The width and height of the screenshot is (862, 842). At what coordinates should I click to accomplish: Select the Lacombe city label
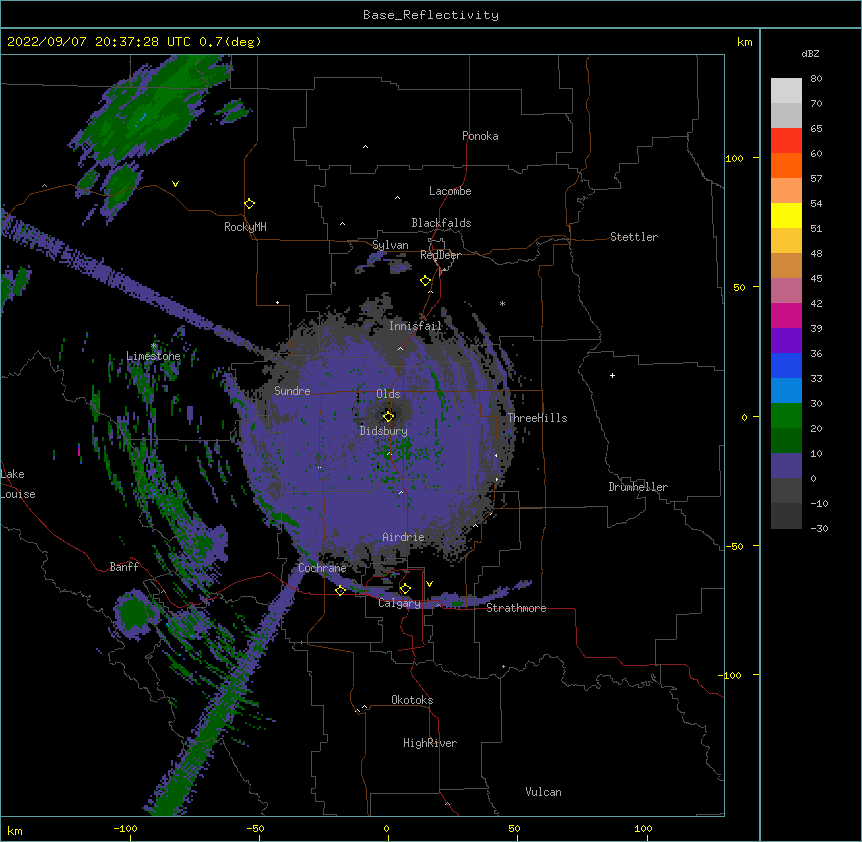tap(450, 191)
